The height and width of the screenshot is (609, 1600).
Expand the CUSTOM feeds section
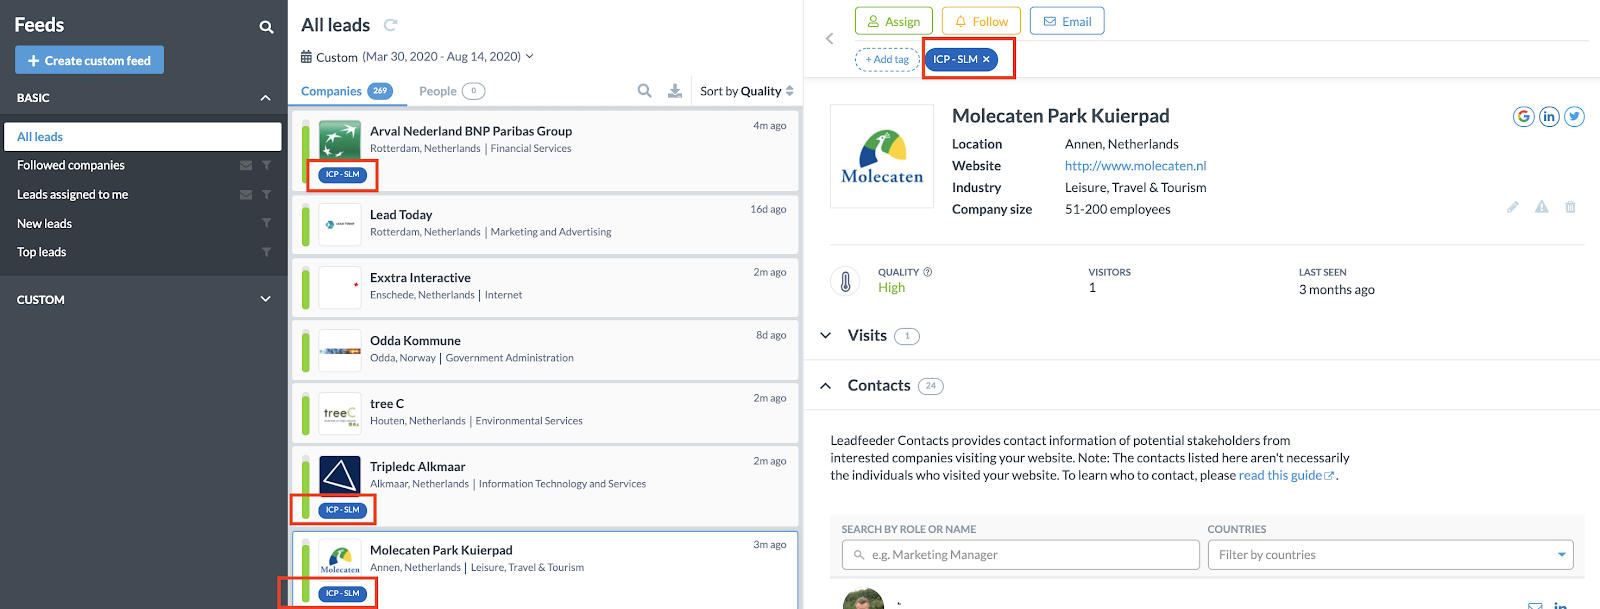click(265, 299)
